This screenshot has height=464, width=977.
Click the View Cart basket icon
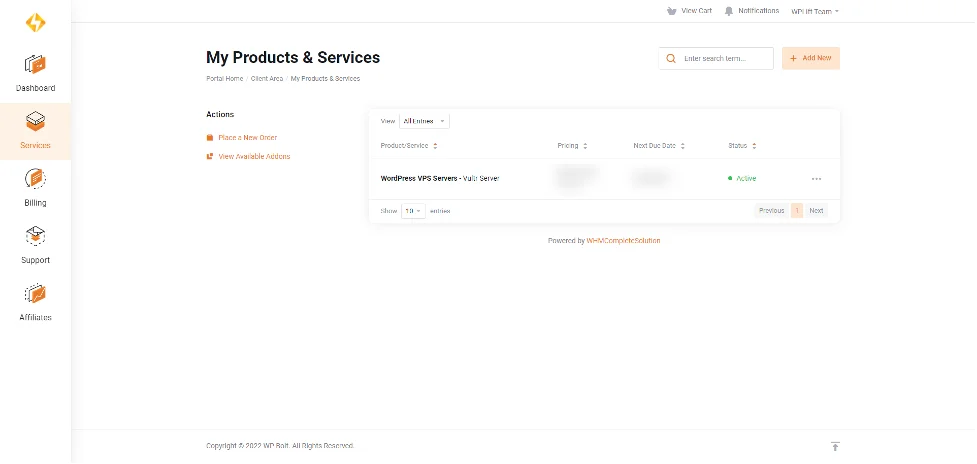671,11
